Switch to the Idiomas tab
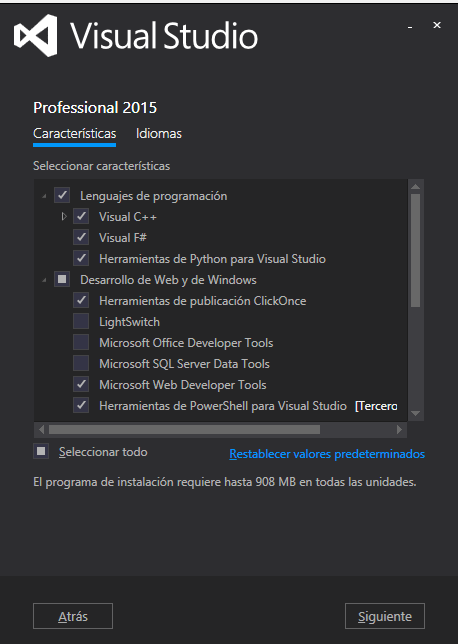 coord(159,133)
